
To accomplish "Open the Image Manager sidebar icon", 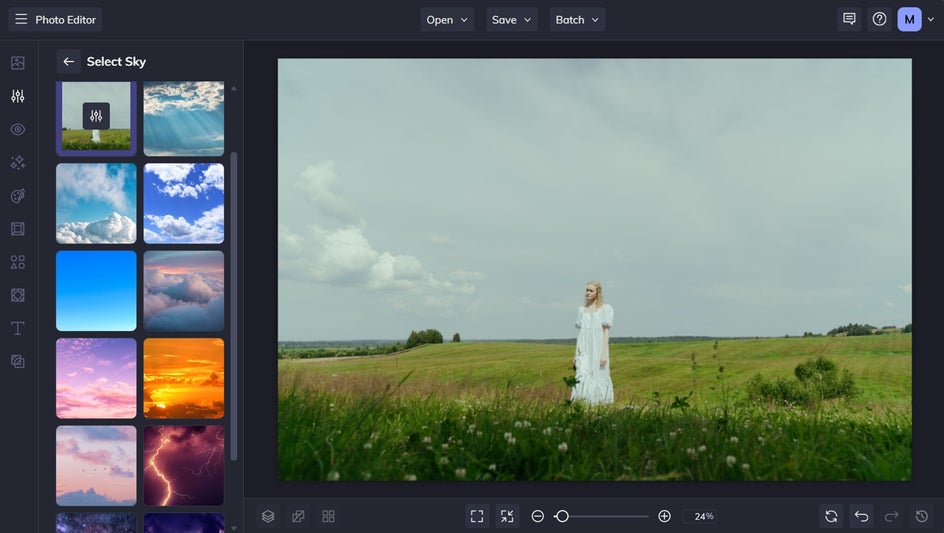I will 17,63.
